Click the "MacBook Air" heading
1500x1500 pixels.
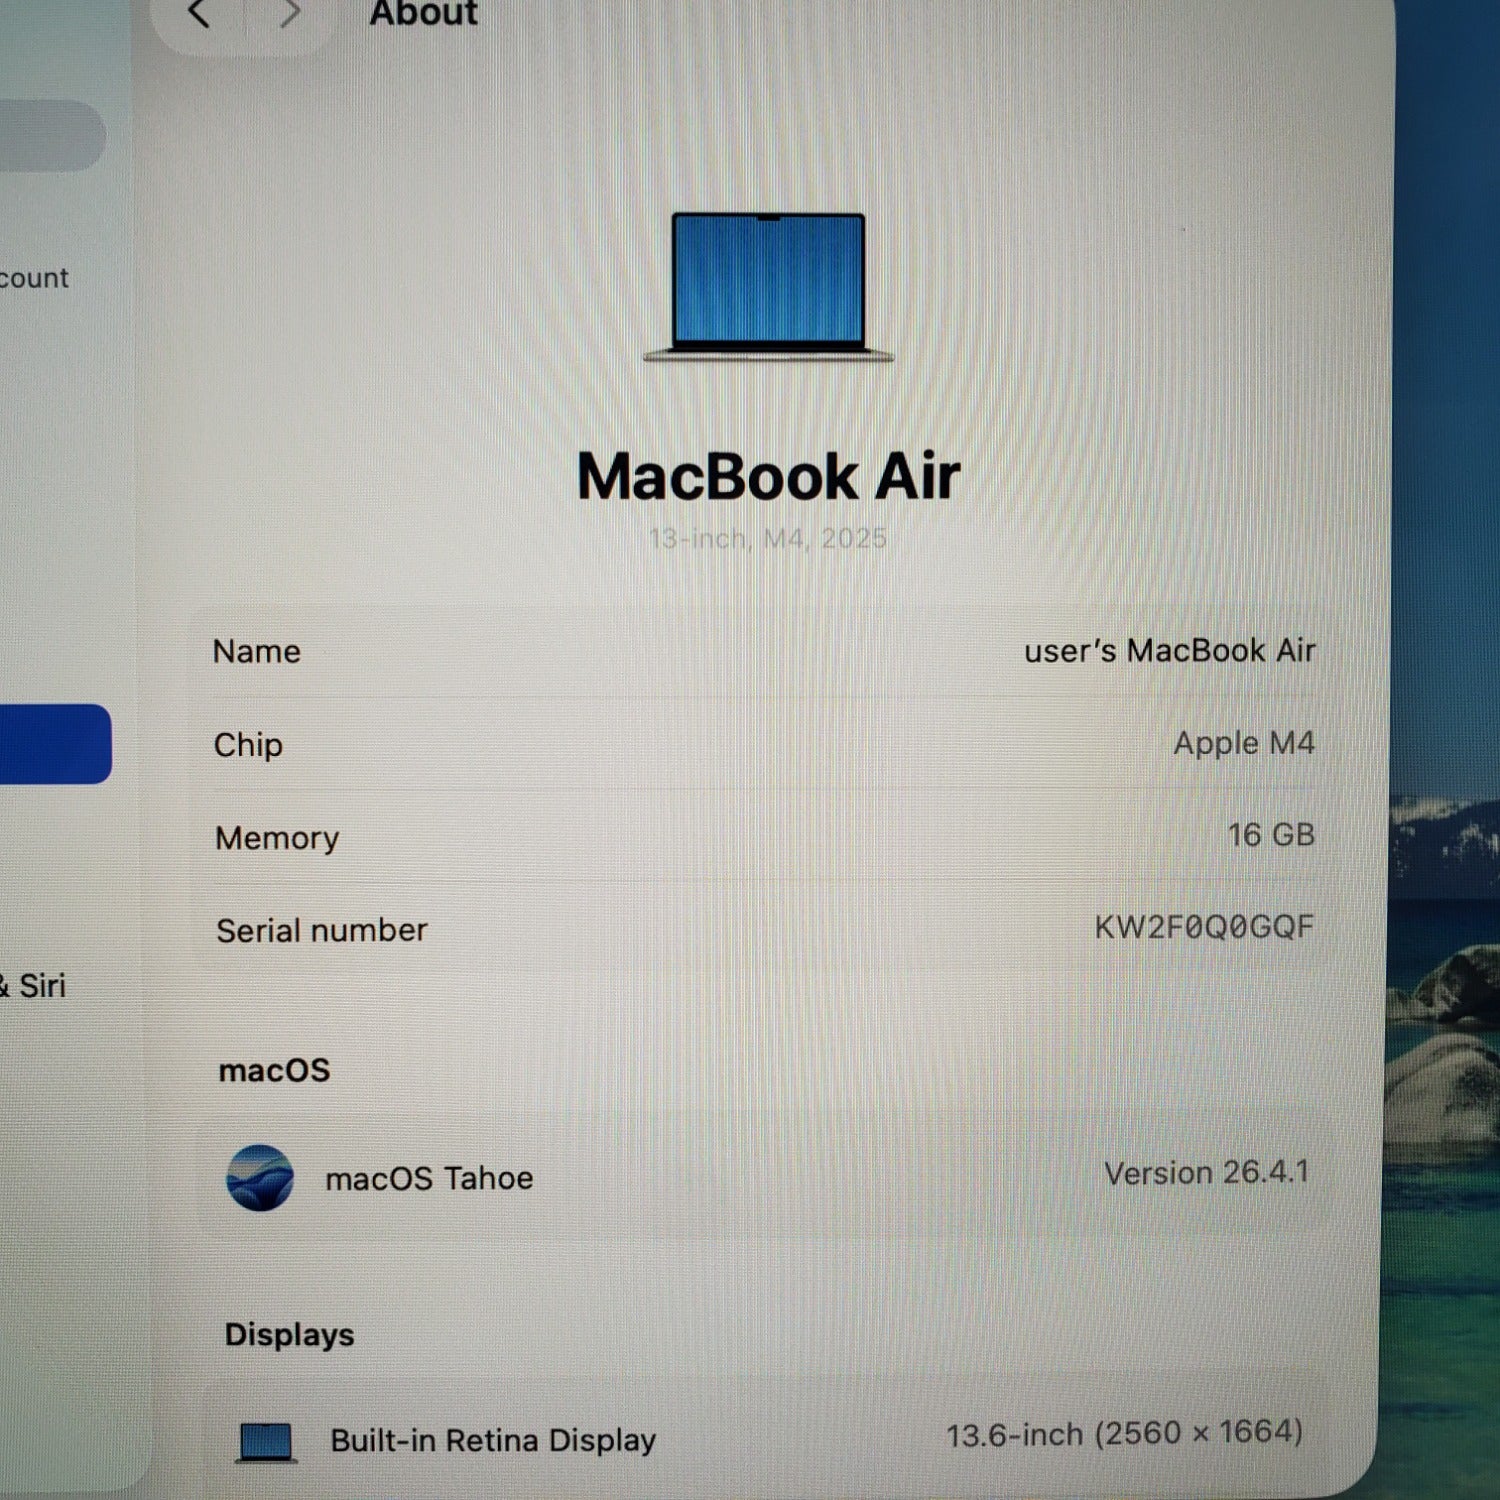click(768, 476)
